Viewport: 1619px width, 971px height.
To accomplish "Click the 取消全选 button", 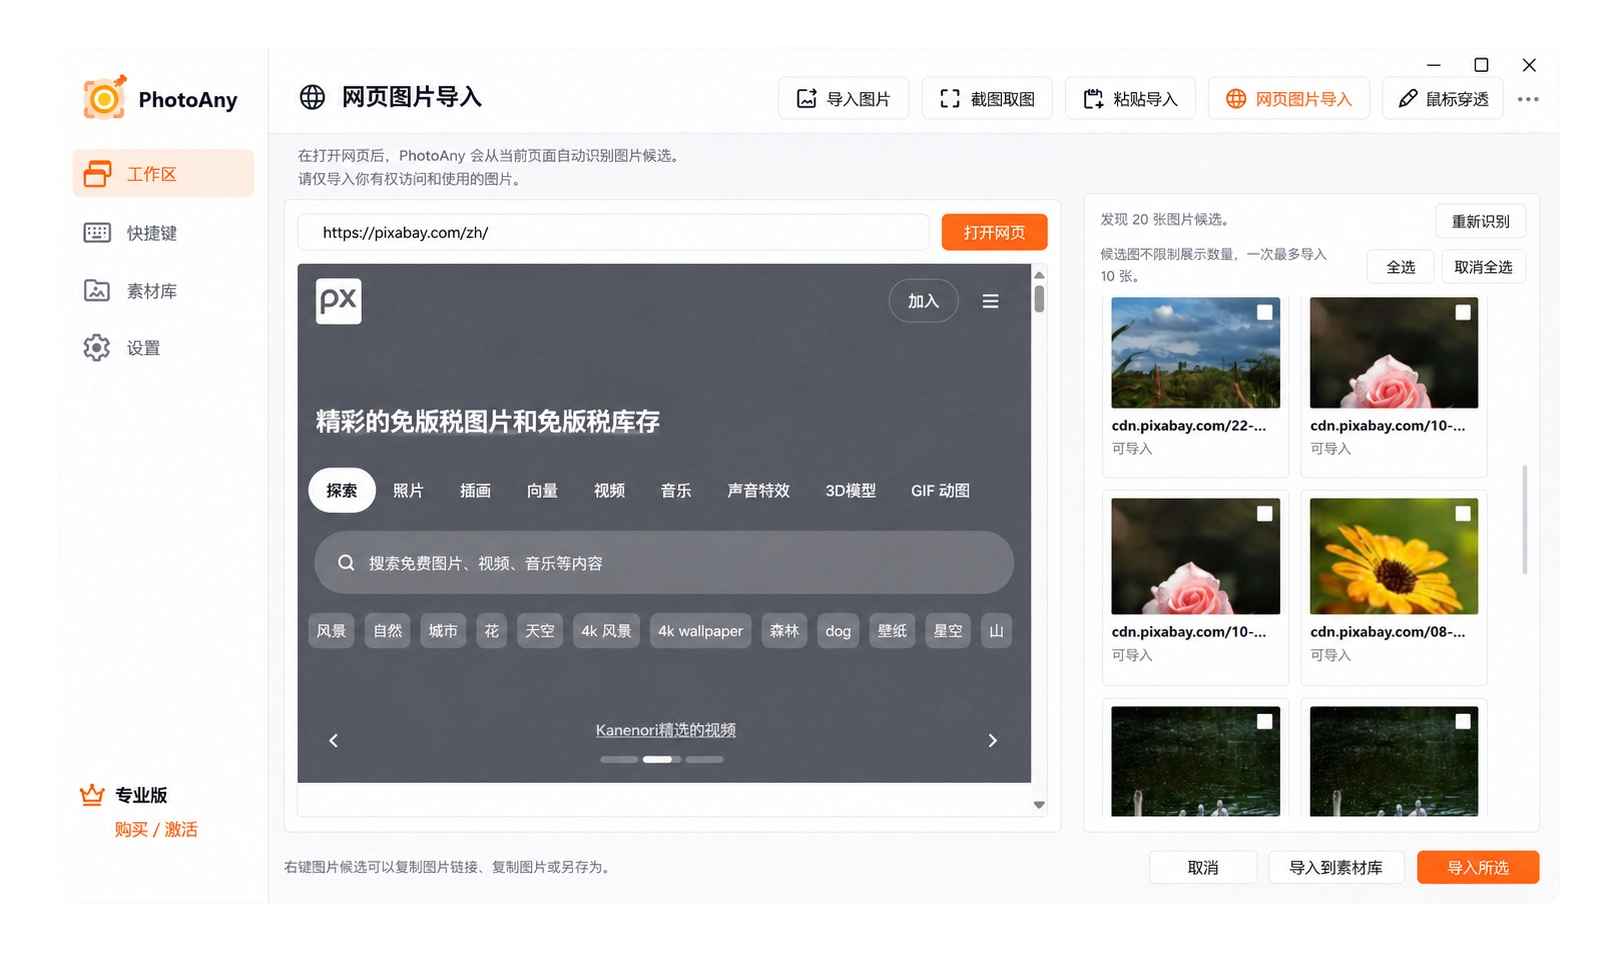I will coord(1483,267).
